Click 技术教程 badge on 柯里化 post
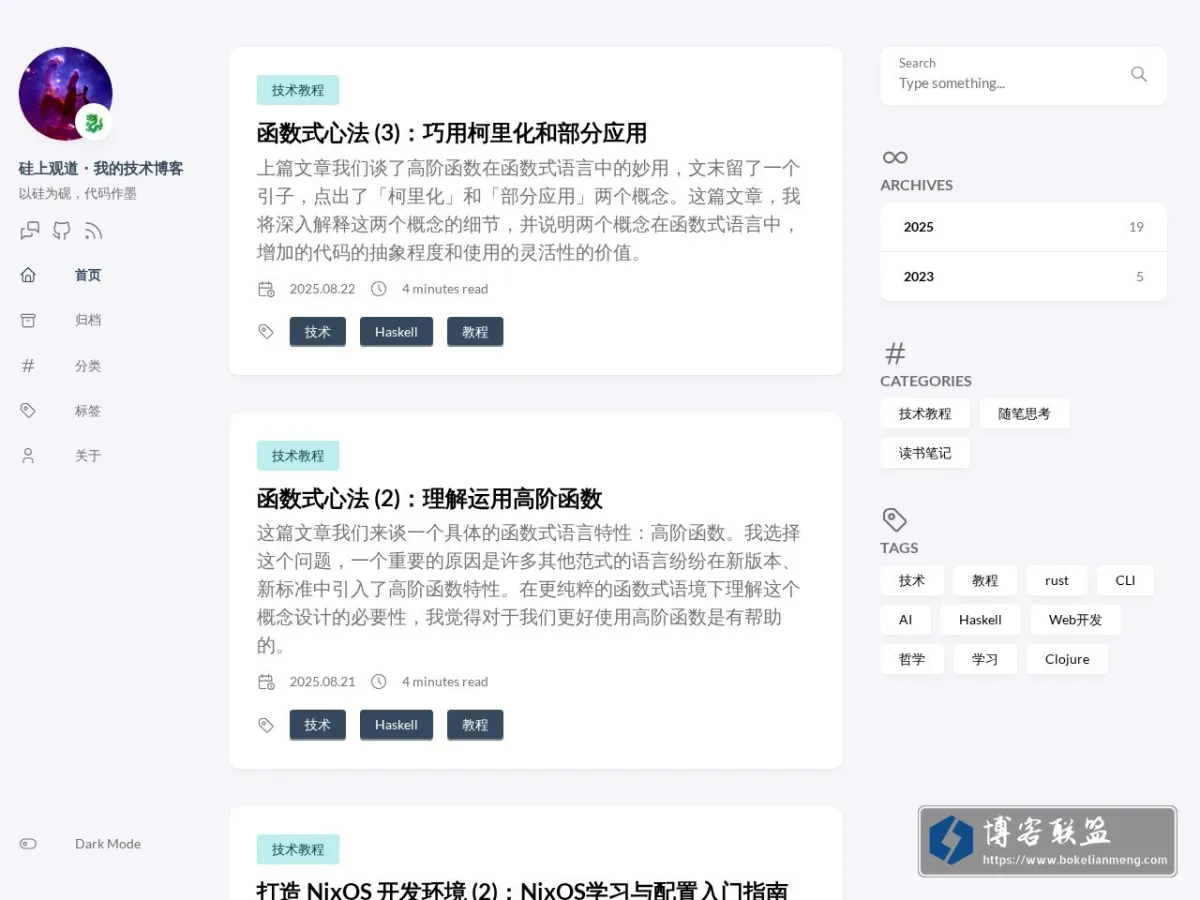Screen dimensions: 1200x900 coord(298,90)
